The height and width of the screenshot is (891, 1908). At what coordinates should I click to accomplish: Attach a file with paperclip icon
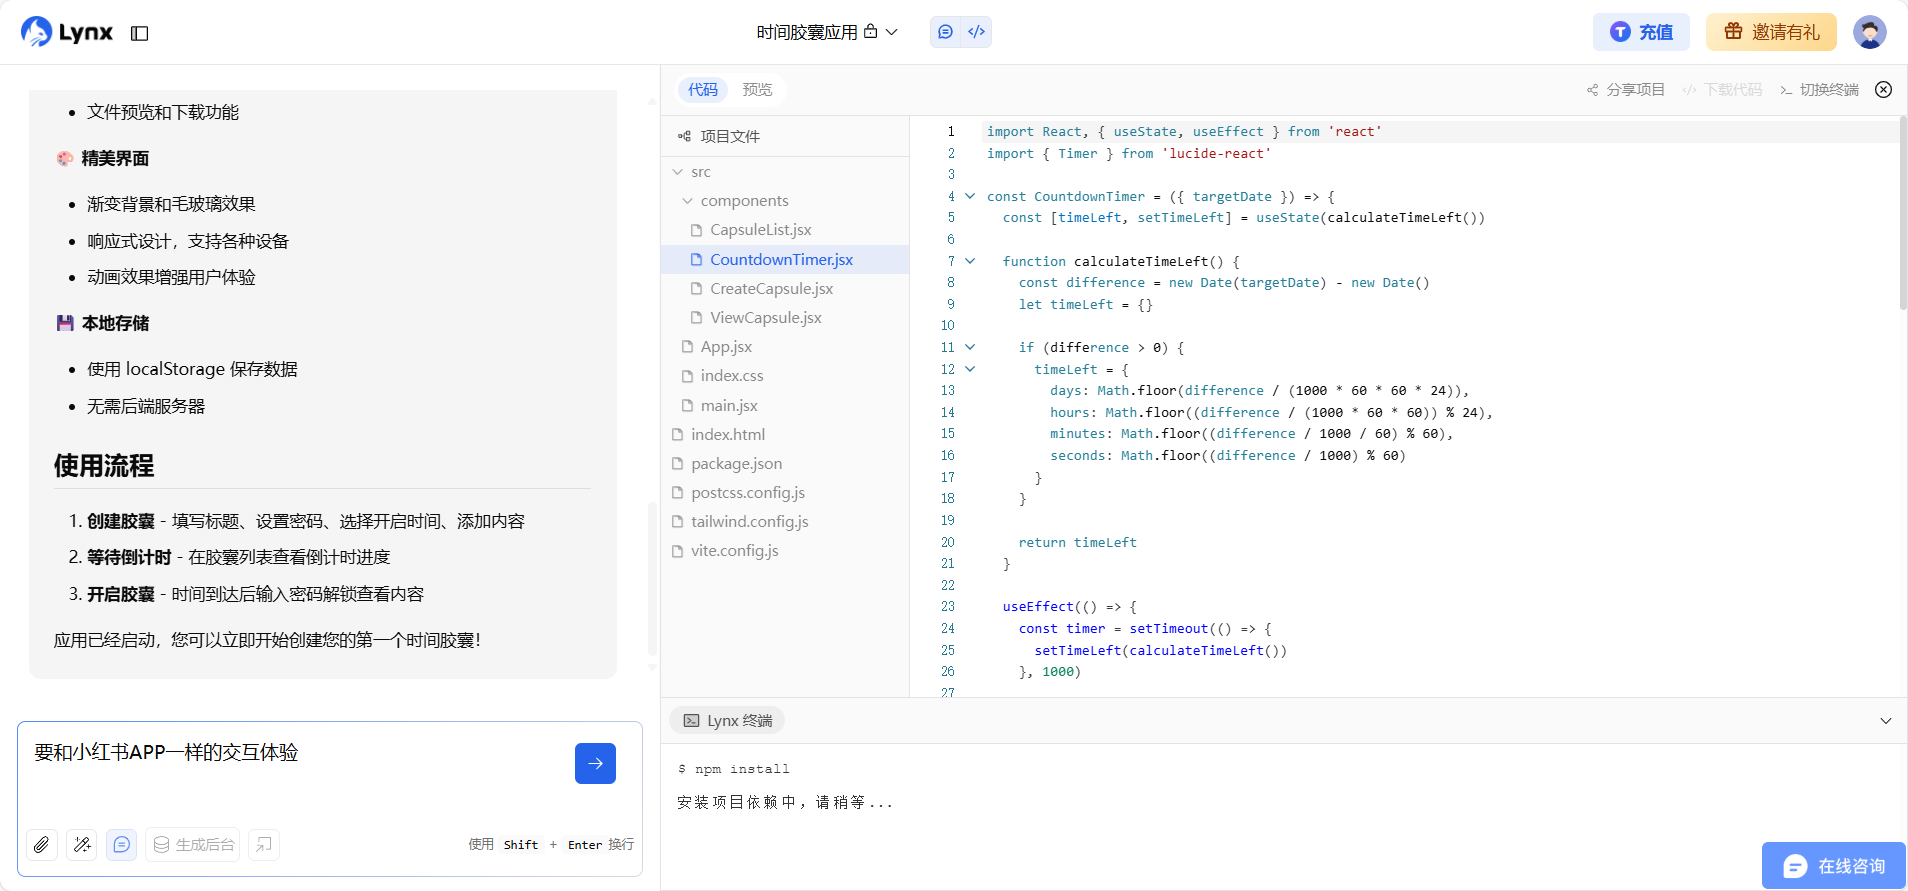[41, 844]
